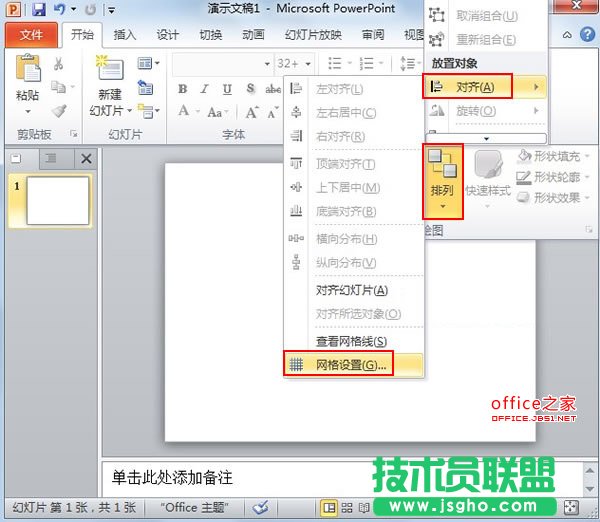Open the Font Color dropdown arrow
Viewport: 600px width, 522px height.
[198, 111]
